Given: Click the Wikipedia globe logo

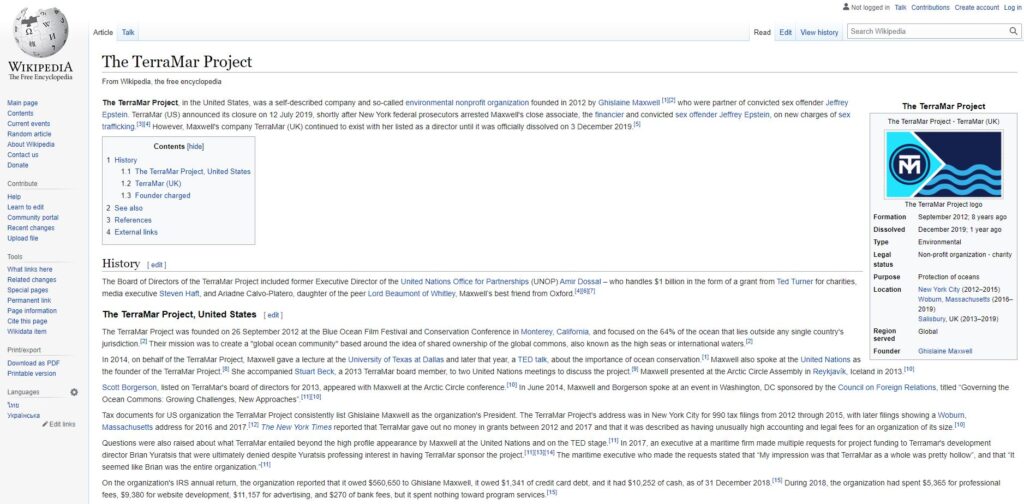Looking at the screenshot, I should (40, 32).
